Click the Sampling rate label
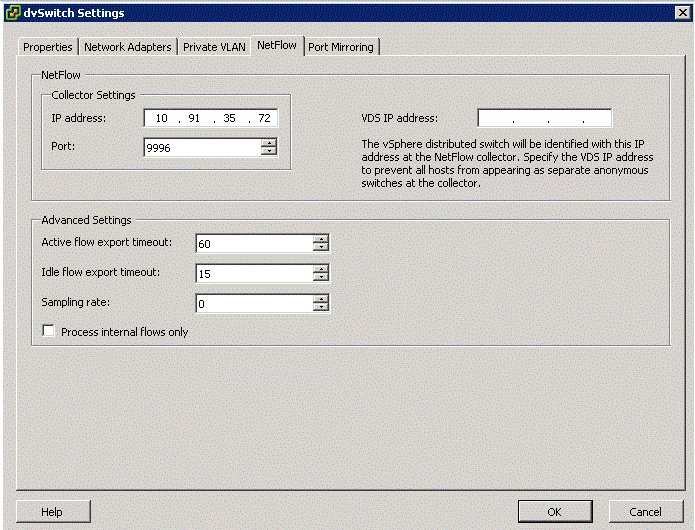Screen dimensions: 695x530 click(x=75, y=302)
